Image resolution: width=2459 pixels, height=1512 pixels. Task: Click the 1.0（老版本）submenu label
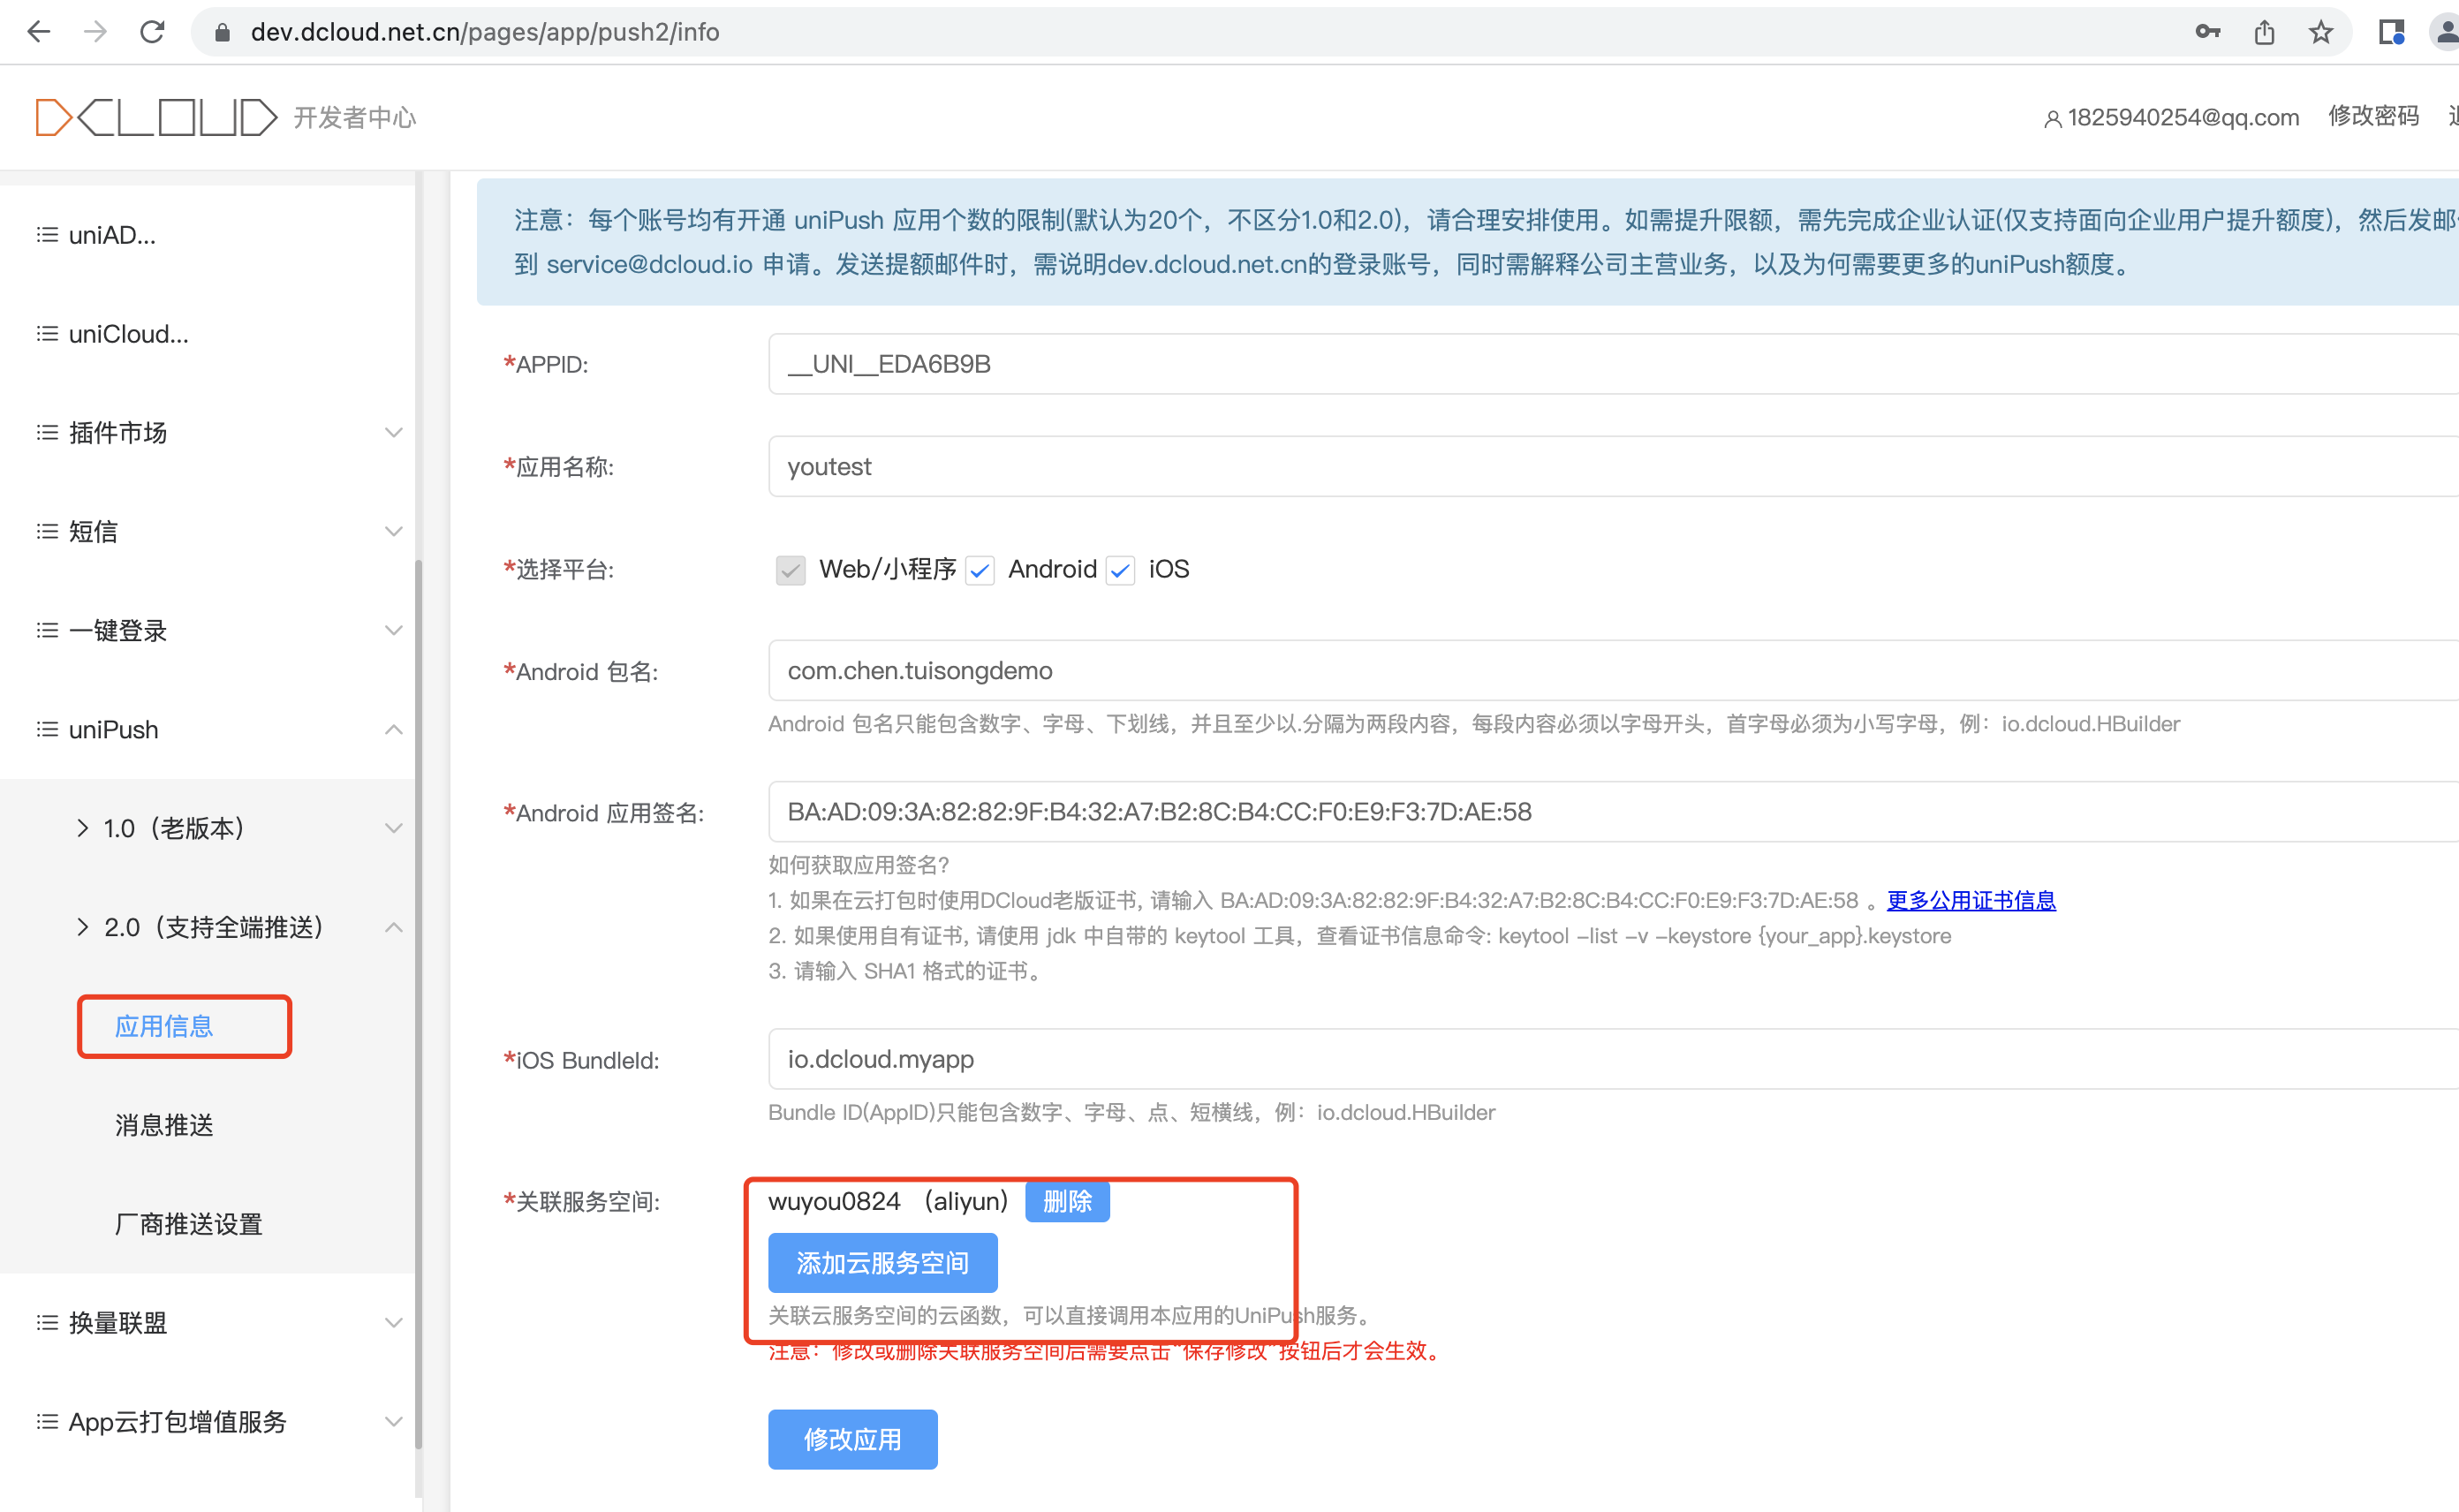tap(174, 829)
